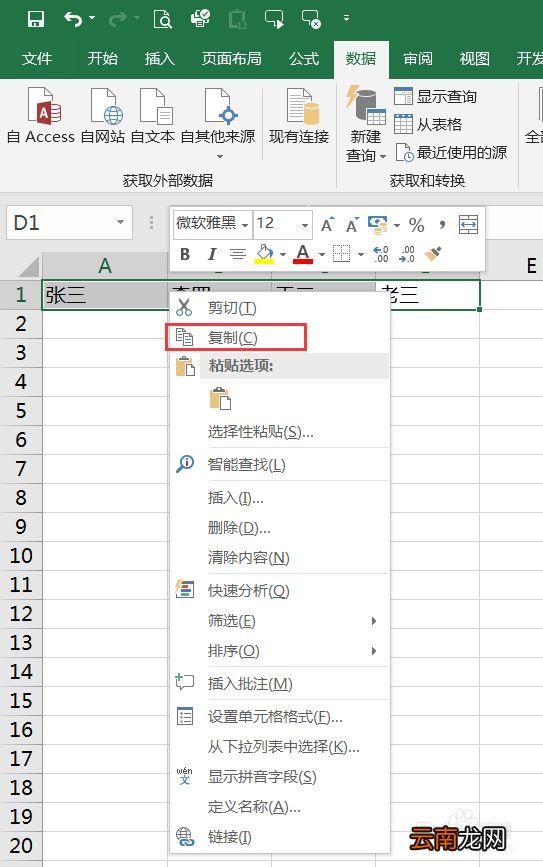This screenshot has width=543, height=867.
Task: Open the 文件 tab
Action: (x=36, y=59)
